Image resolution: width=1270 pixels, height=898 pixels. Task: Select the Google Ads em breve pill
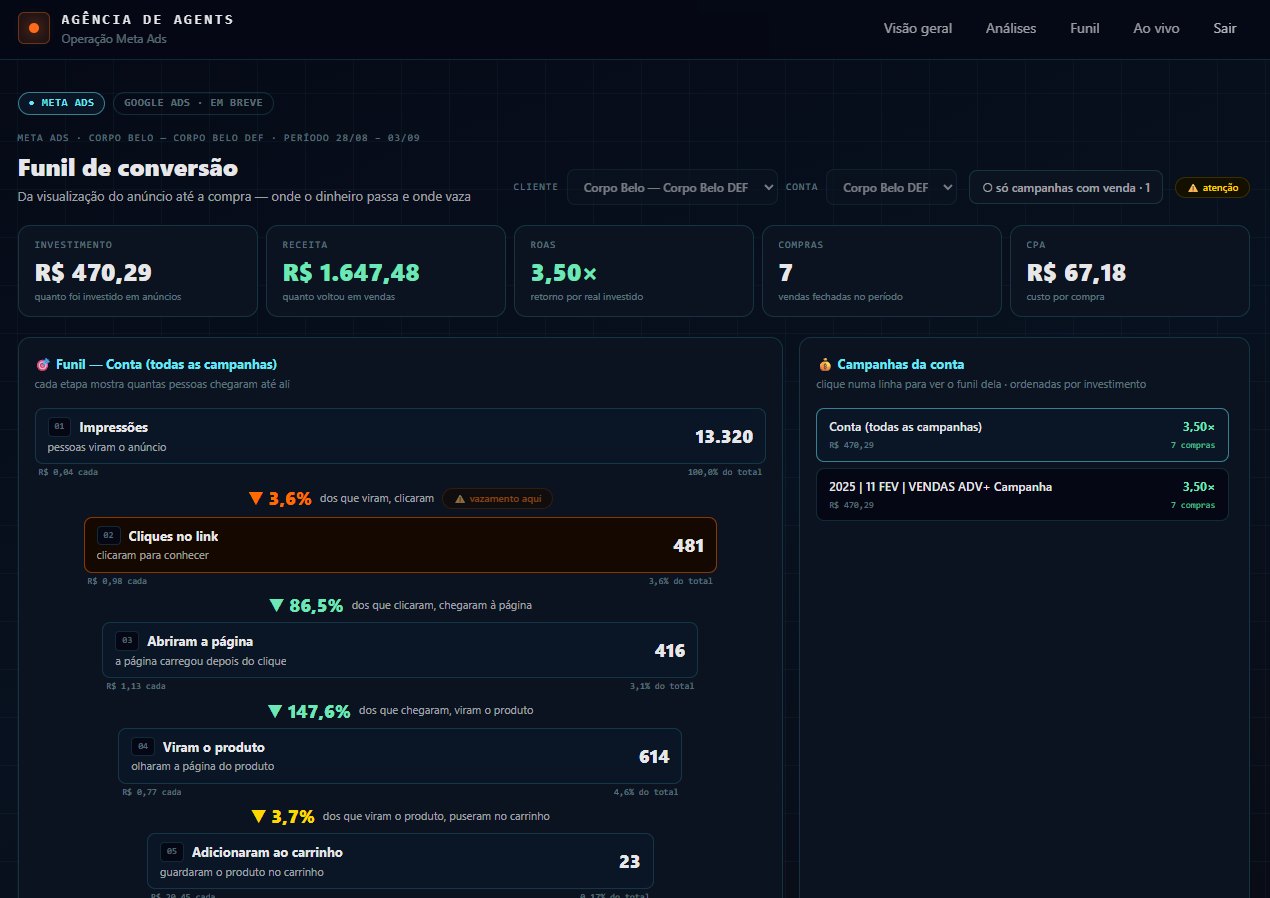[x=193, y=103]
